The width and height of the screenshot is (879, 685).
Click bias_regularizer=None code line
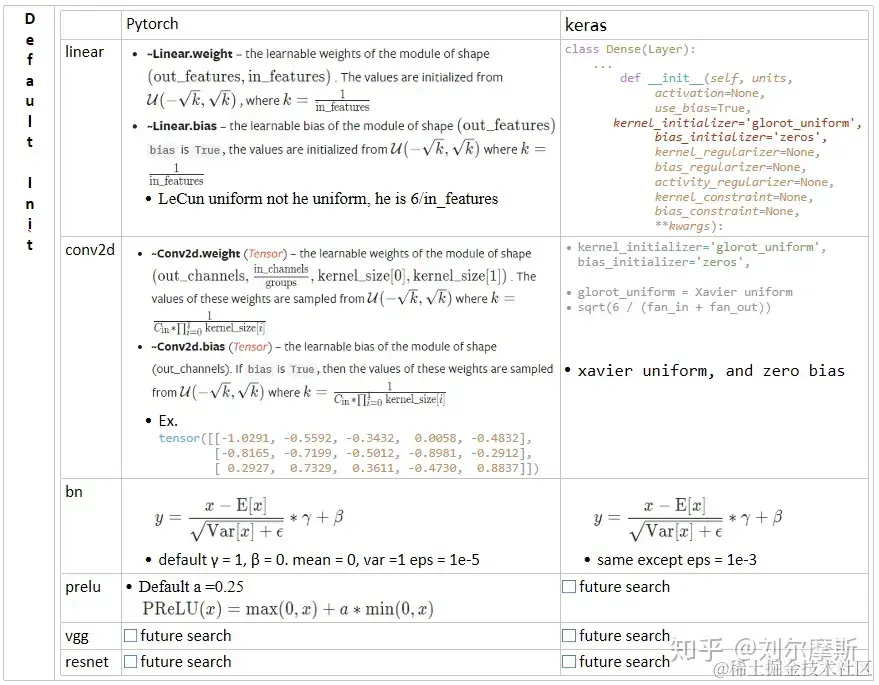[x=730, y=167]
